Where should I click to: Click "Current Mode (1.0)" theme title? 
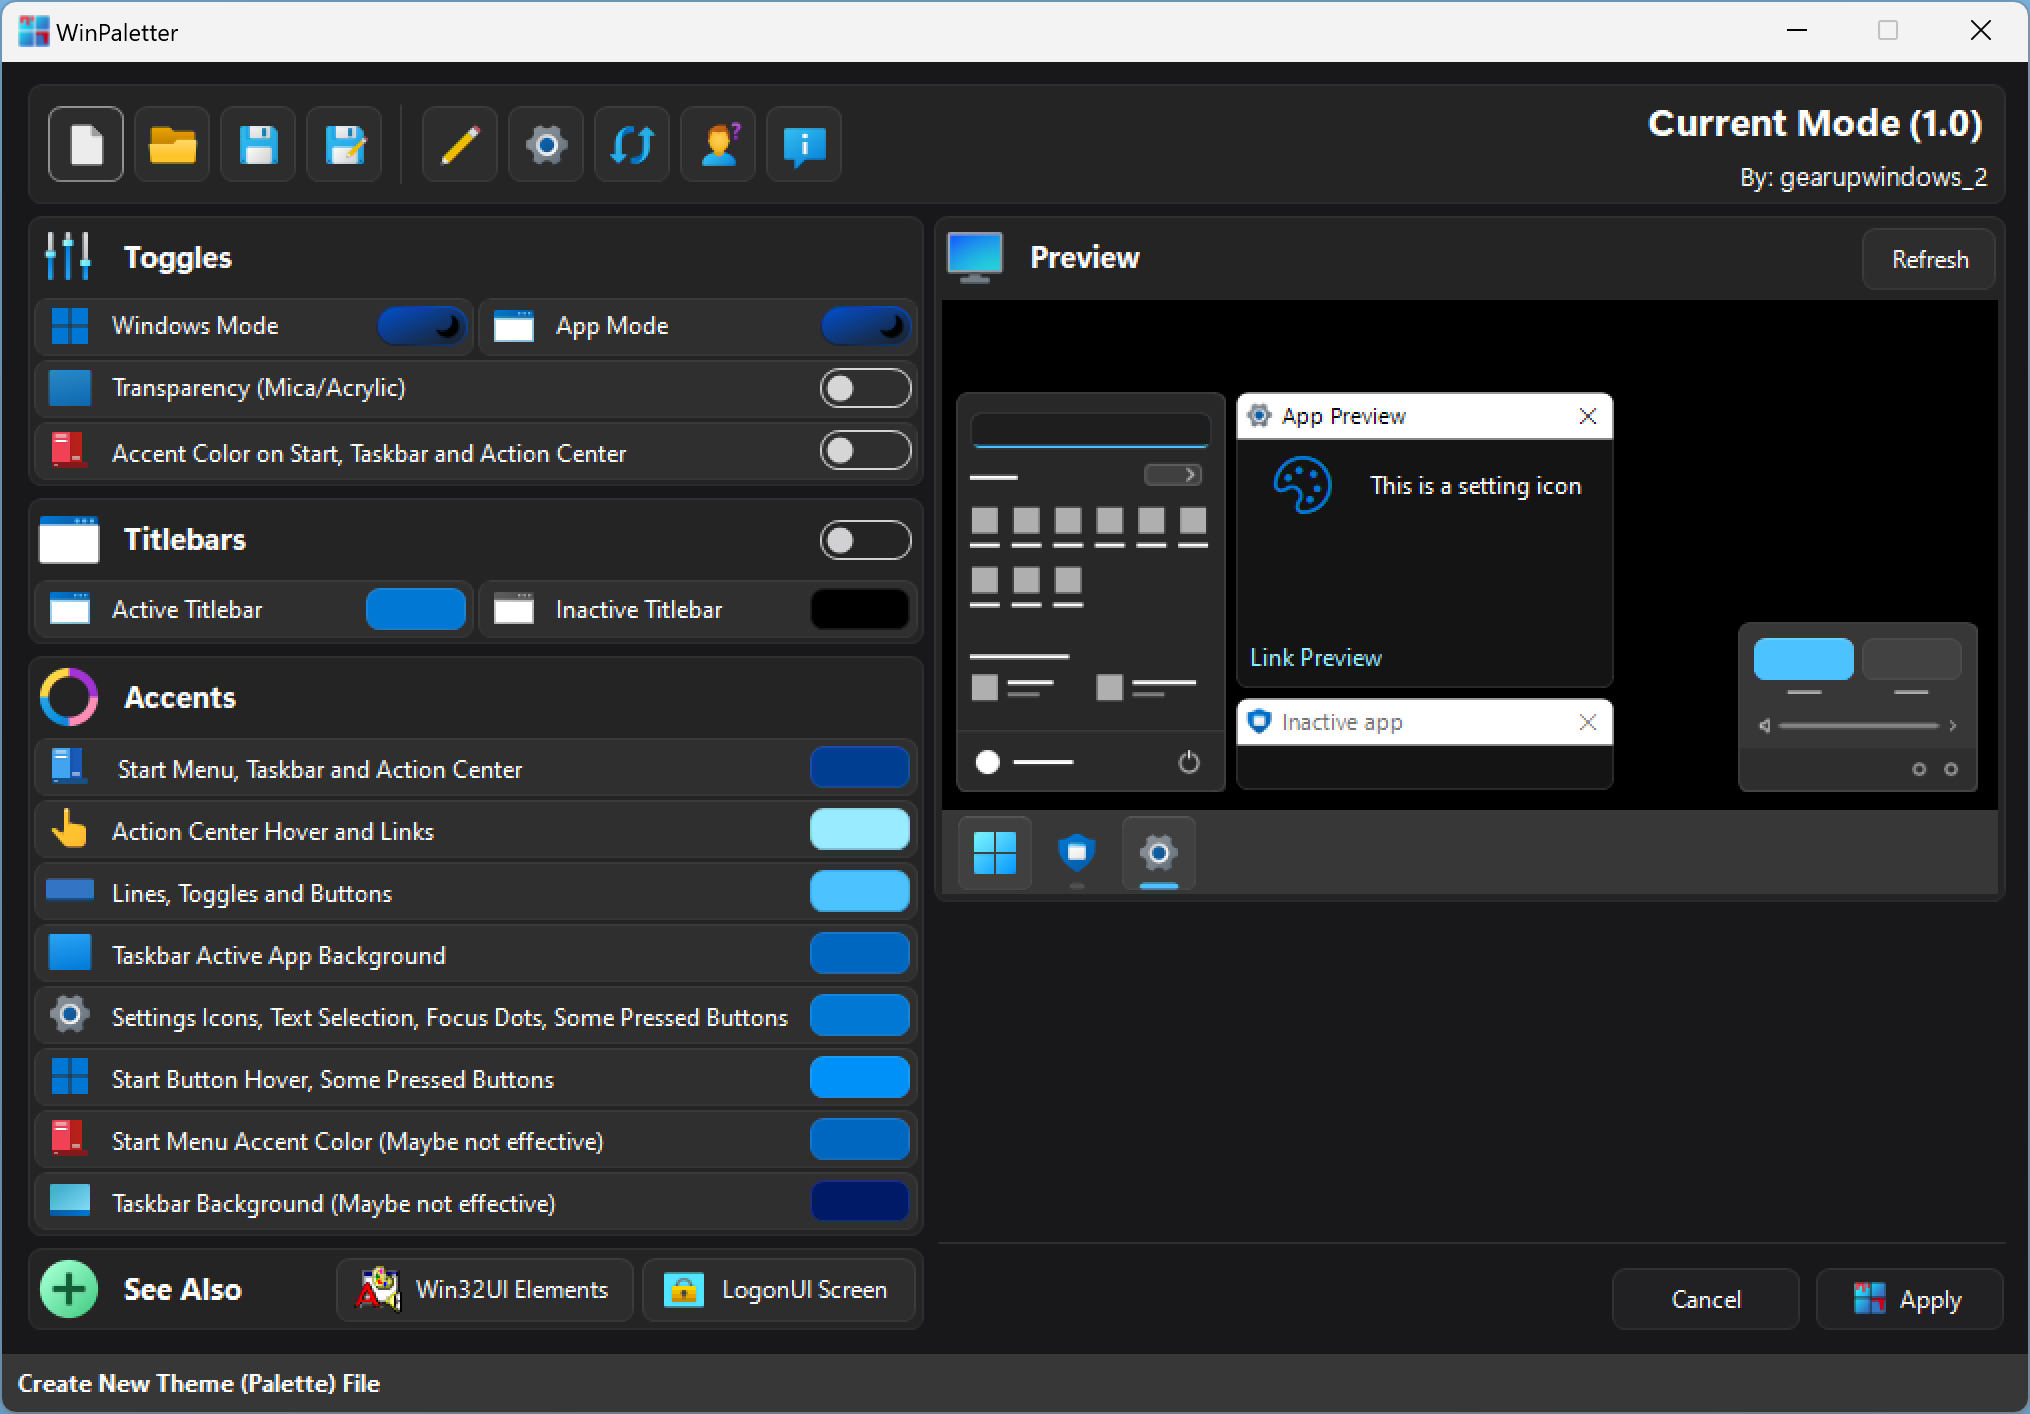click(x=1815, y=123)
